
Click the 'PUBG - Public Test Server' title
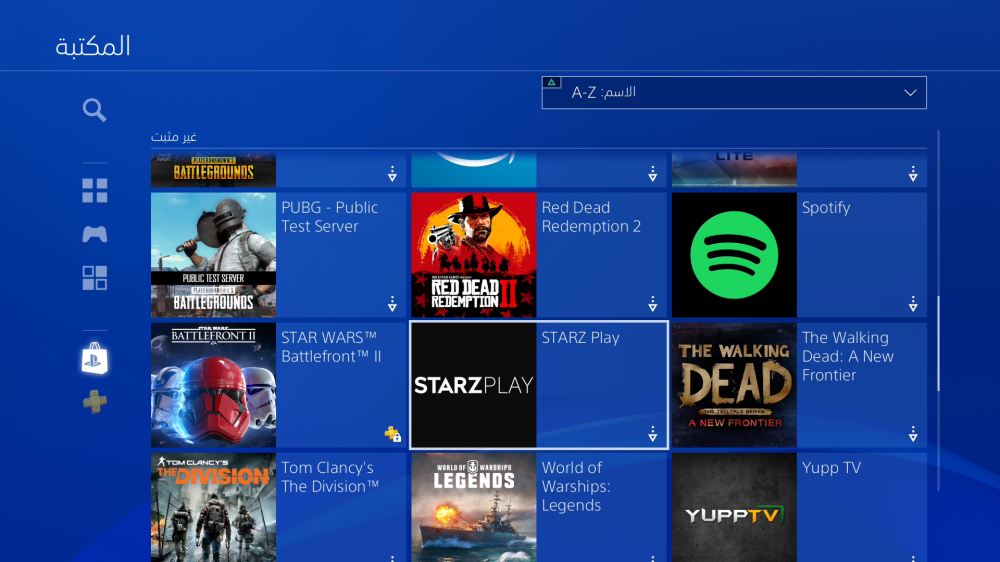pos(330,217)
